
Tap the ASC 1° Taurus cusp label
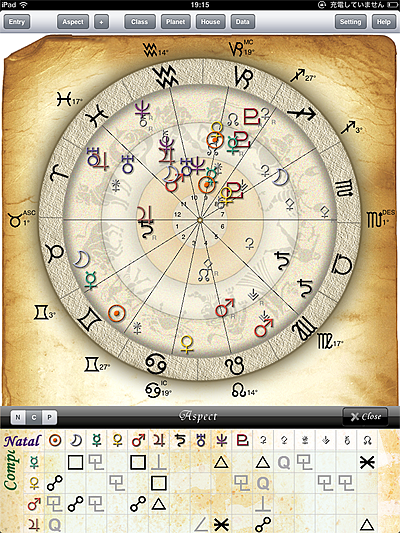22,219
